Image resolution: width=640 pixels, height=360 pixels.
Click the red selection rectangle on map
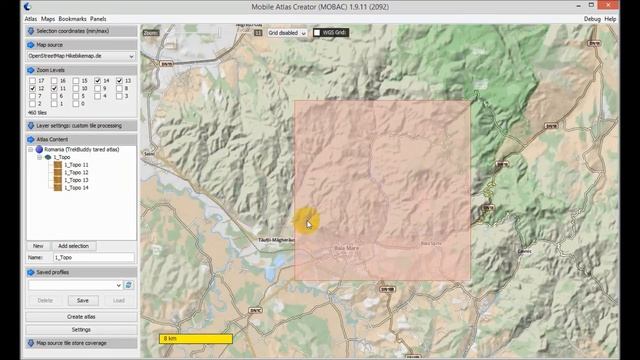tap(382, 191)
